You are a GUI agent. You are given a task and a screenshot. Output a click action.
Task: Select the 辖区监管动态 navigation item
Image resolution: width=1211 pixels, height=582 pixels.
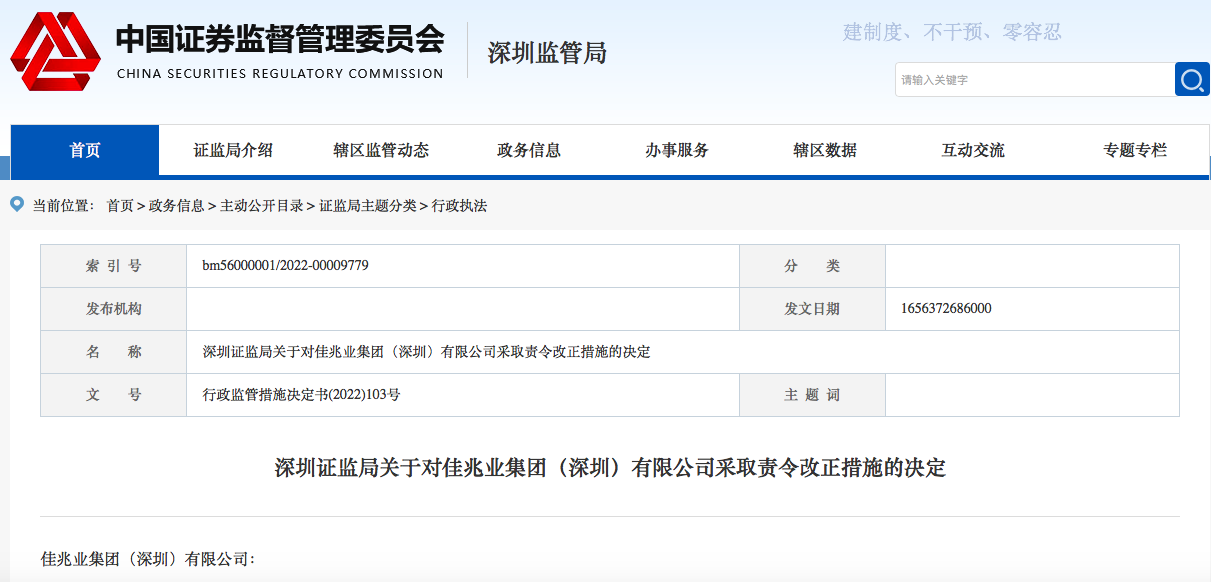click(x=381, y=151)
